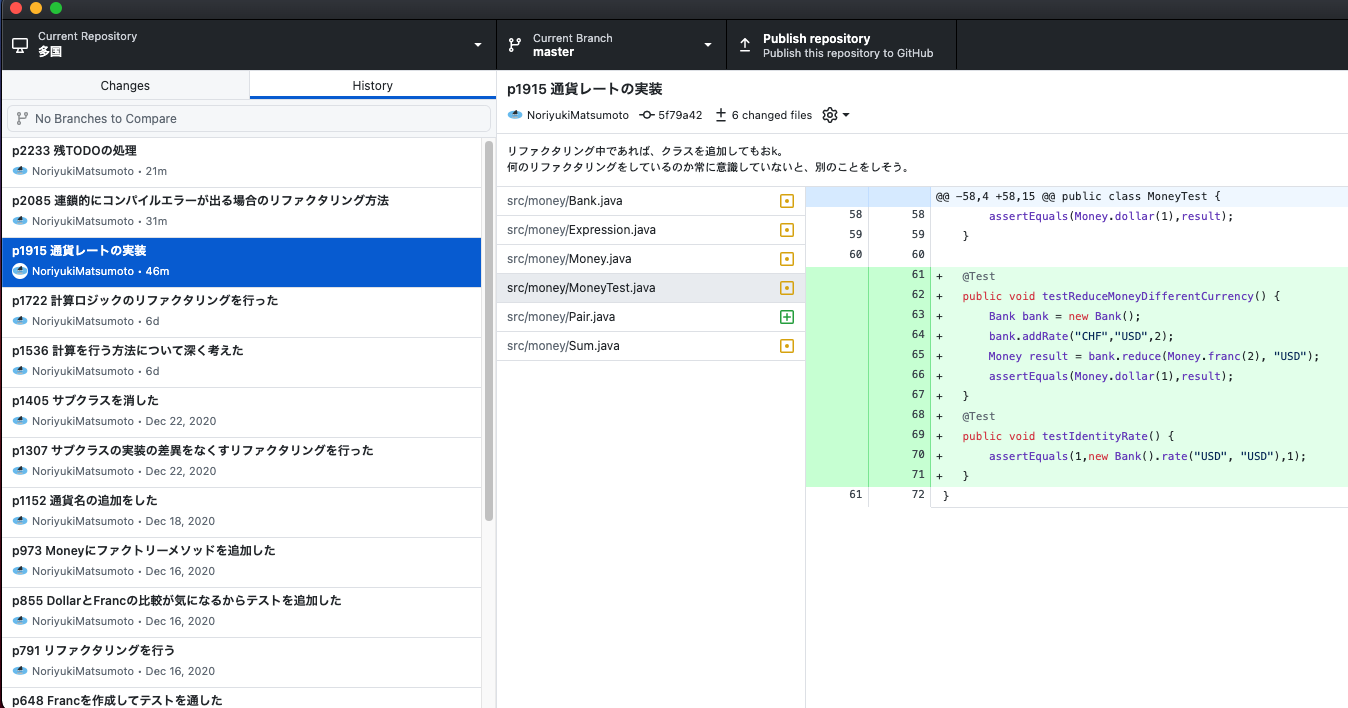Click added status icon for Pair.java
Image resolution: width=1348 pixels, height=708 pixels.
coord(787,317)
